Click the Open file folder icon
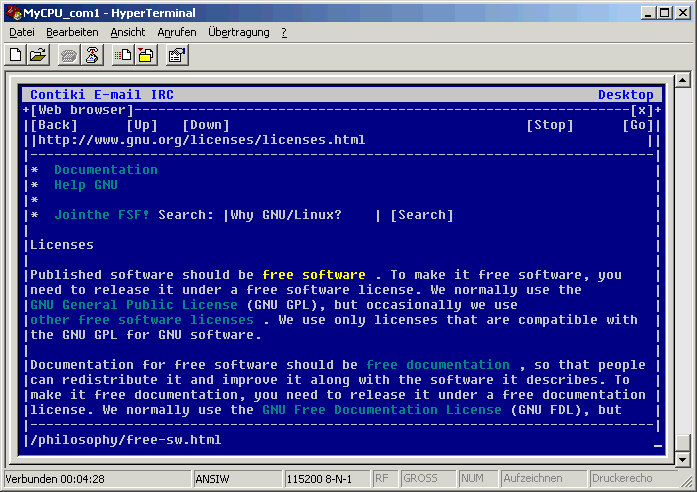The height and width of the screenshot is (492, 697). (38, 55)
